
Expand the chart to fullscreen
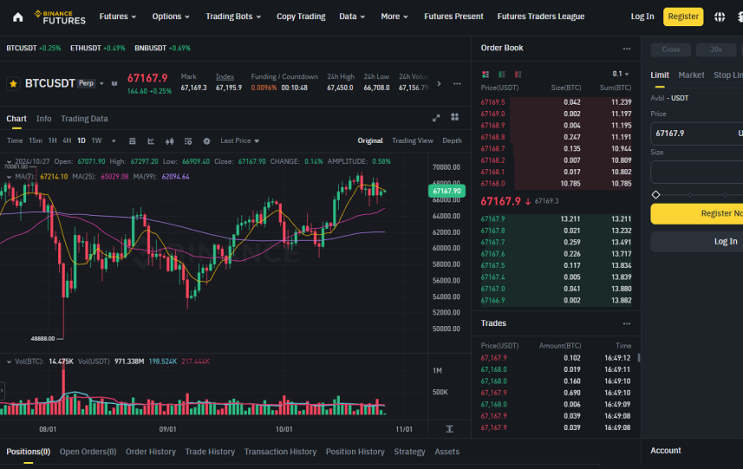click(436, 117)
